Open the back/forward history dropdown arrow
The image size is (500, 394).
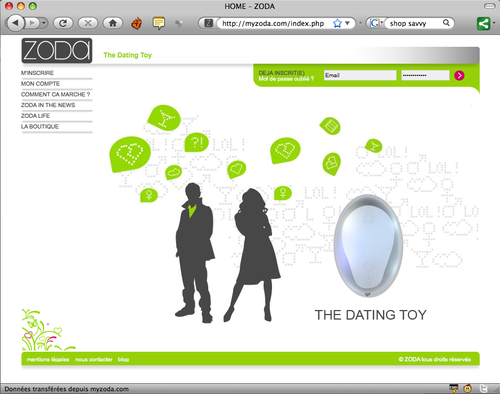click(44, 23)
